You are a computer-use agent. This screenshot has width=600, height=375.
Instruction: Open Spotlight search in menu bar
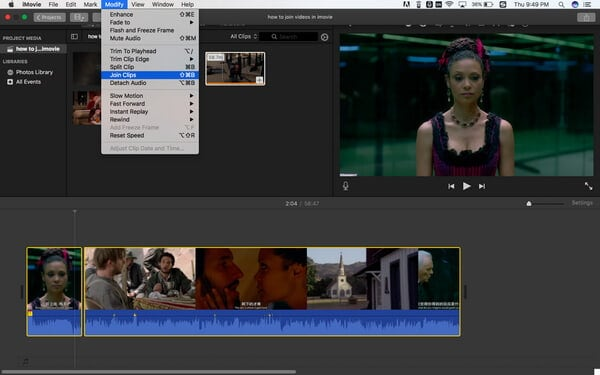tap(561, 5)
